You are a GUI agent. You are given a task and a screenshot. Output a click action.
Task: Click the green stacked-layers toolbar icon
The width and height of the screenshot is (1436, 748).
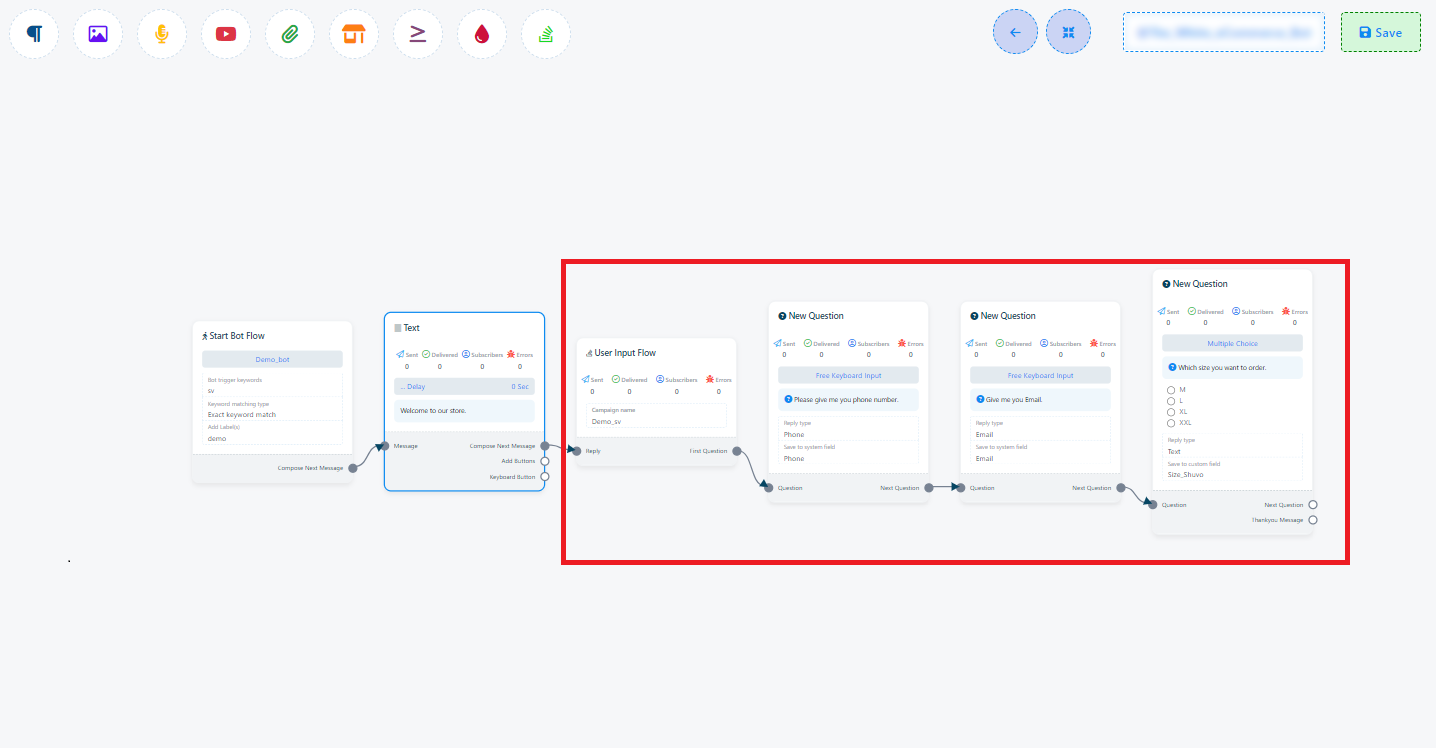point(546,34)
